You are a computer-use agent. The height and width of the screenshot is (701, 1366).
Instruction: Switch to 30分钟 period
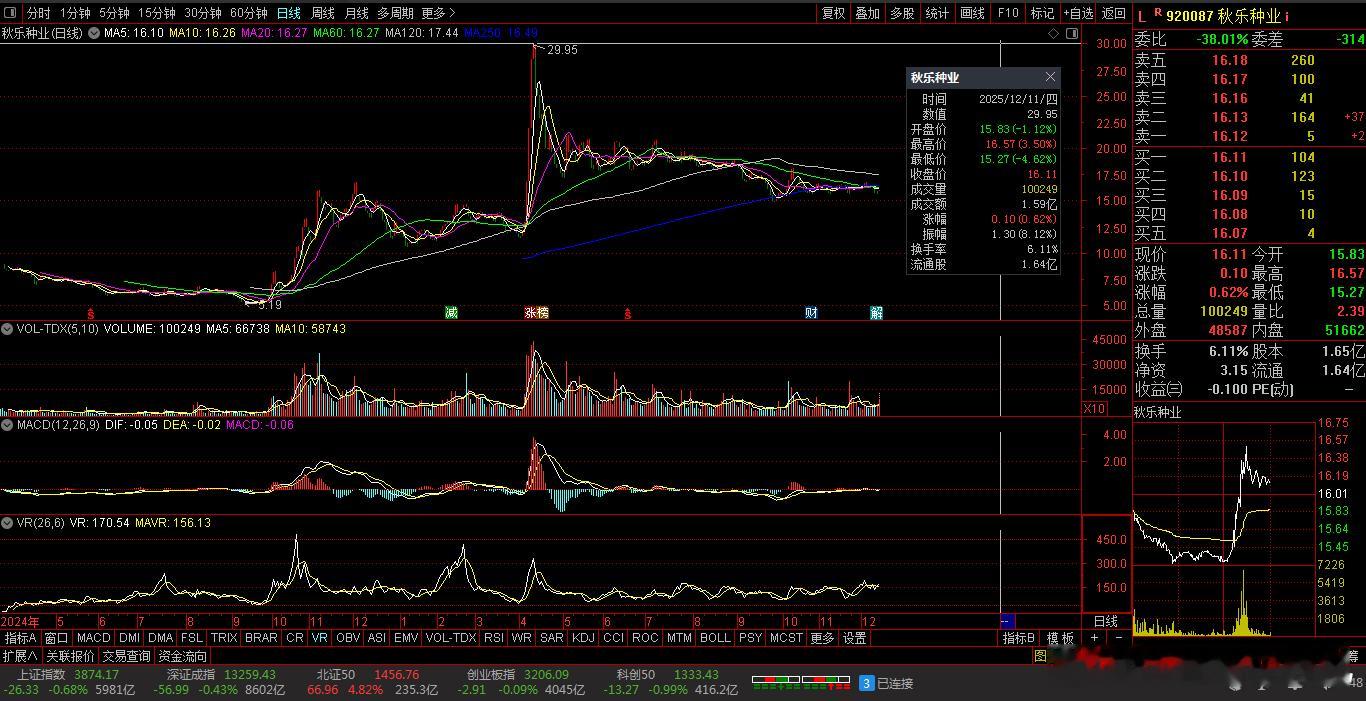(x=202, y=13)
